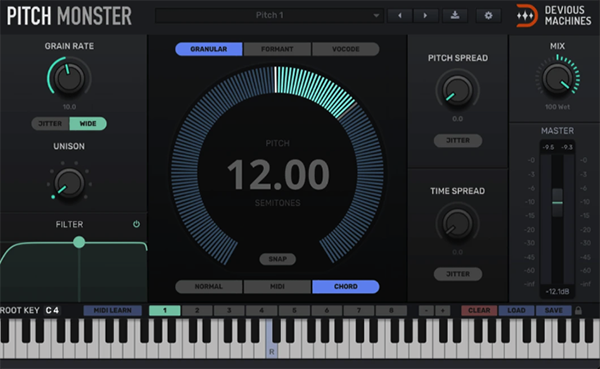Viewport: 600px width, 369px height.
Task: Select chord slot 1
Action: click(x=165, y=310)
